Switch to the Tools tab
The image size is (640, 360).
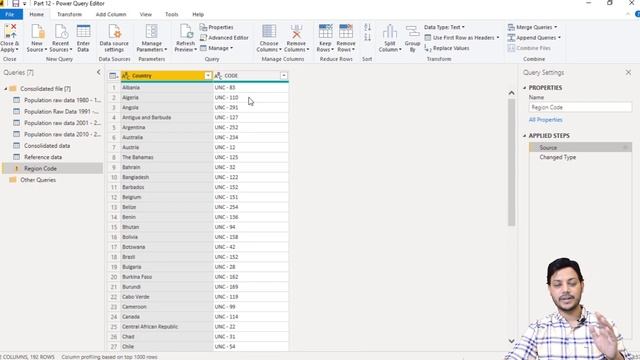[x=171, y=14]
